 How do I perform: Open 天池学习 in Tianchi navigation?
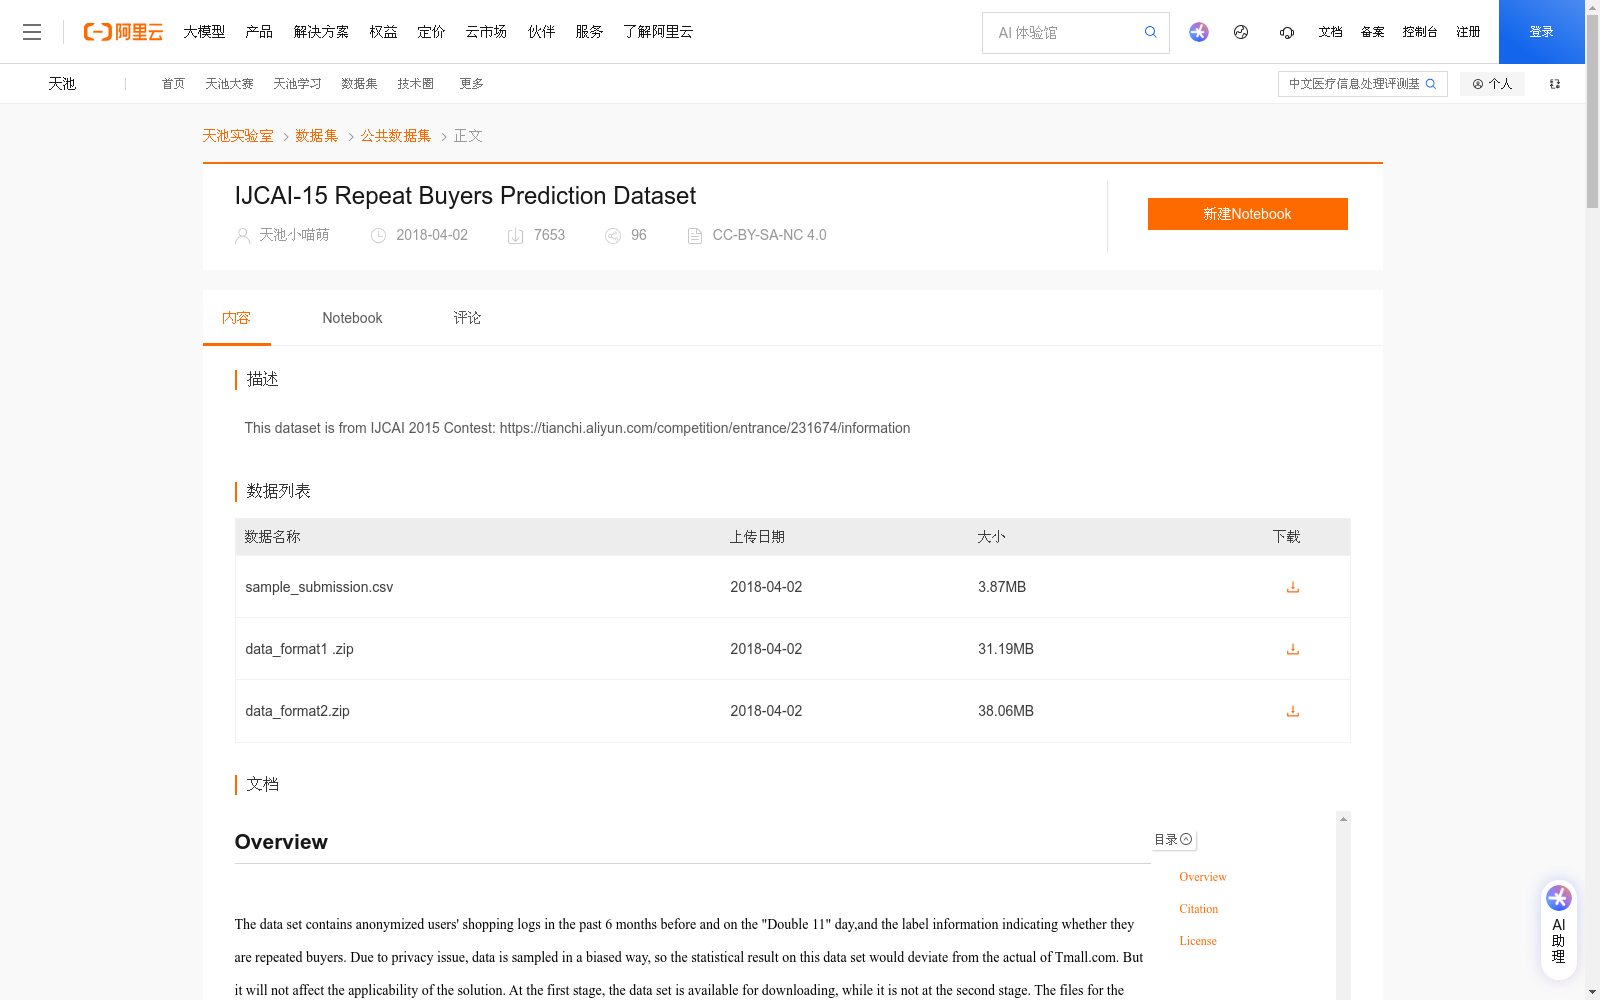(x=297, y=84)
